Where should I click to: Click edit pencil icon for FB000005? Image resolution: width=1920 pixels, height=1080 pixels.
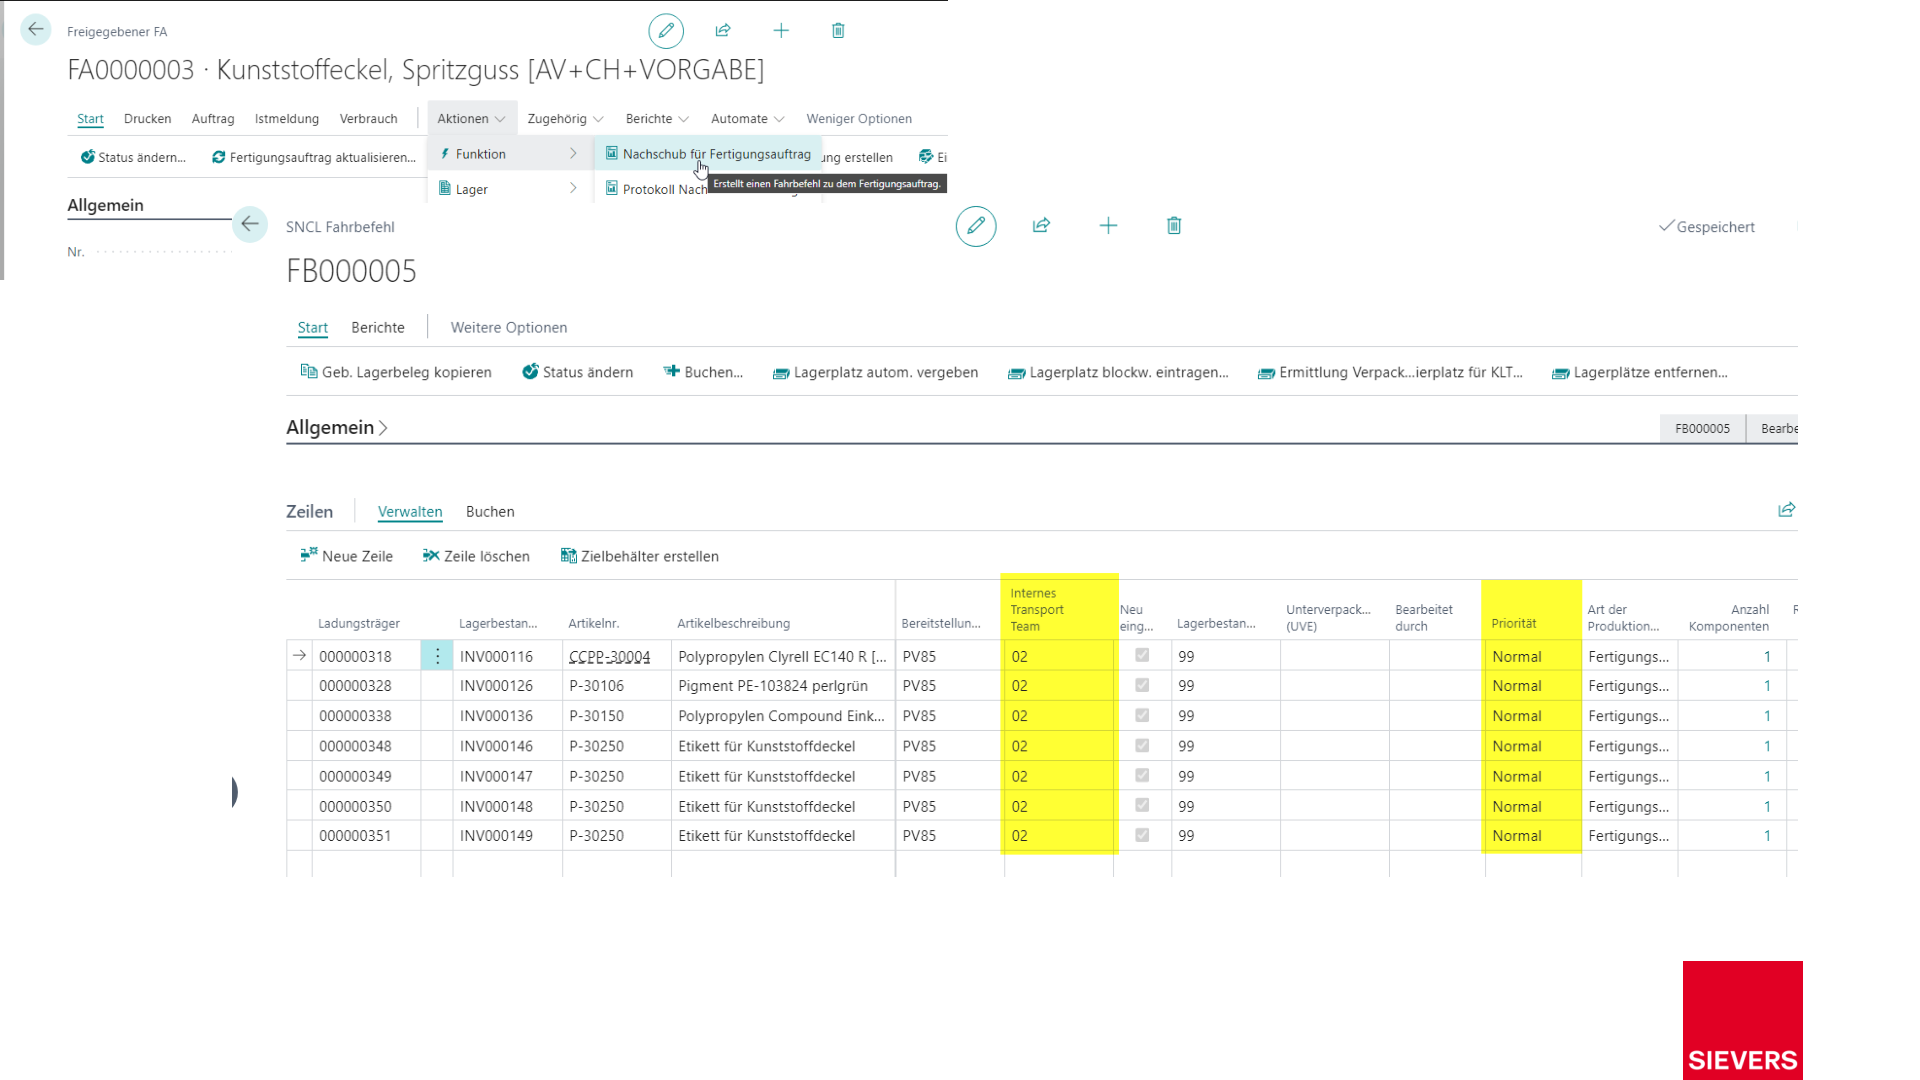[976, 226]
